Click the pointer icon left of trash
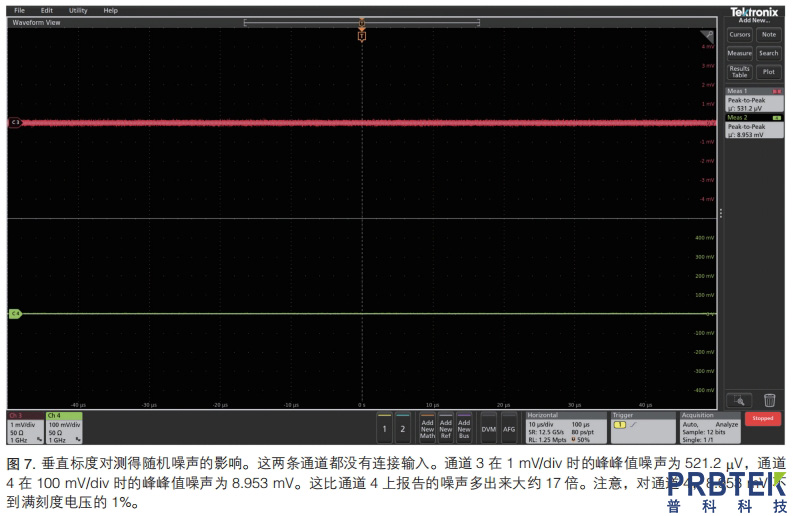 [x=739, y=399]
